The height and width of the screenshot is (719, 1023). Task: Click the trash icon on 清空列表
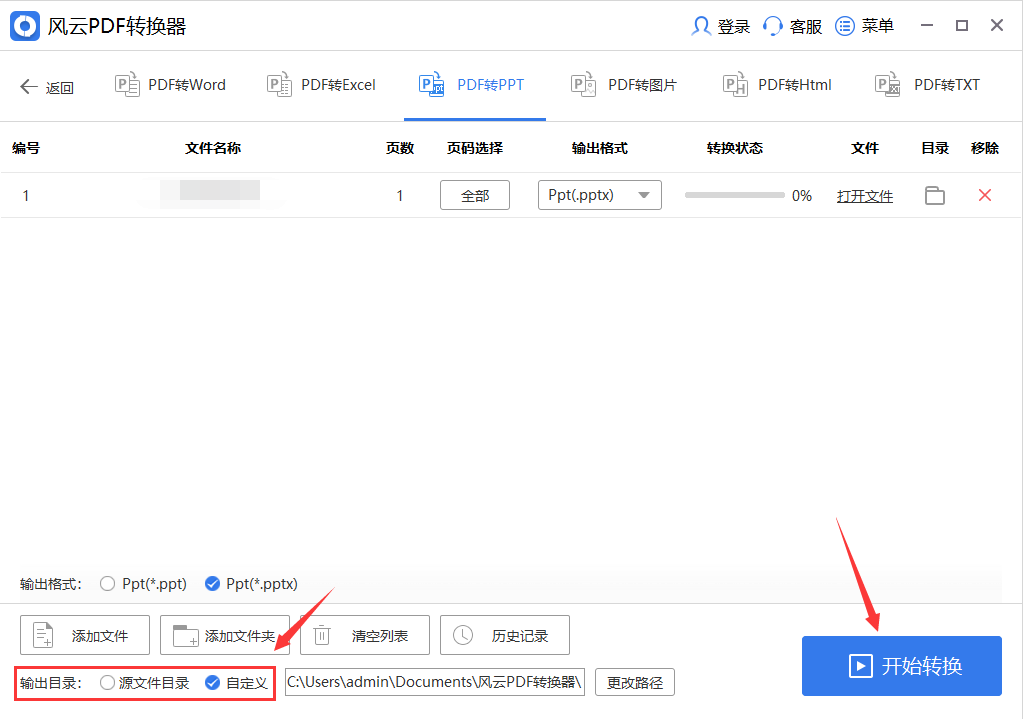[322, 635]
